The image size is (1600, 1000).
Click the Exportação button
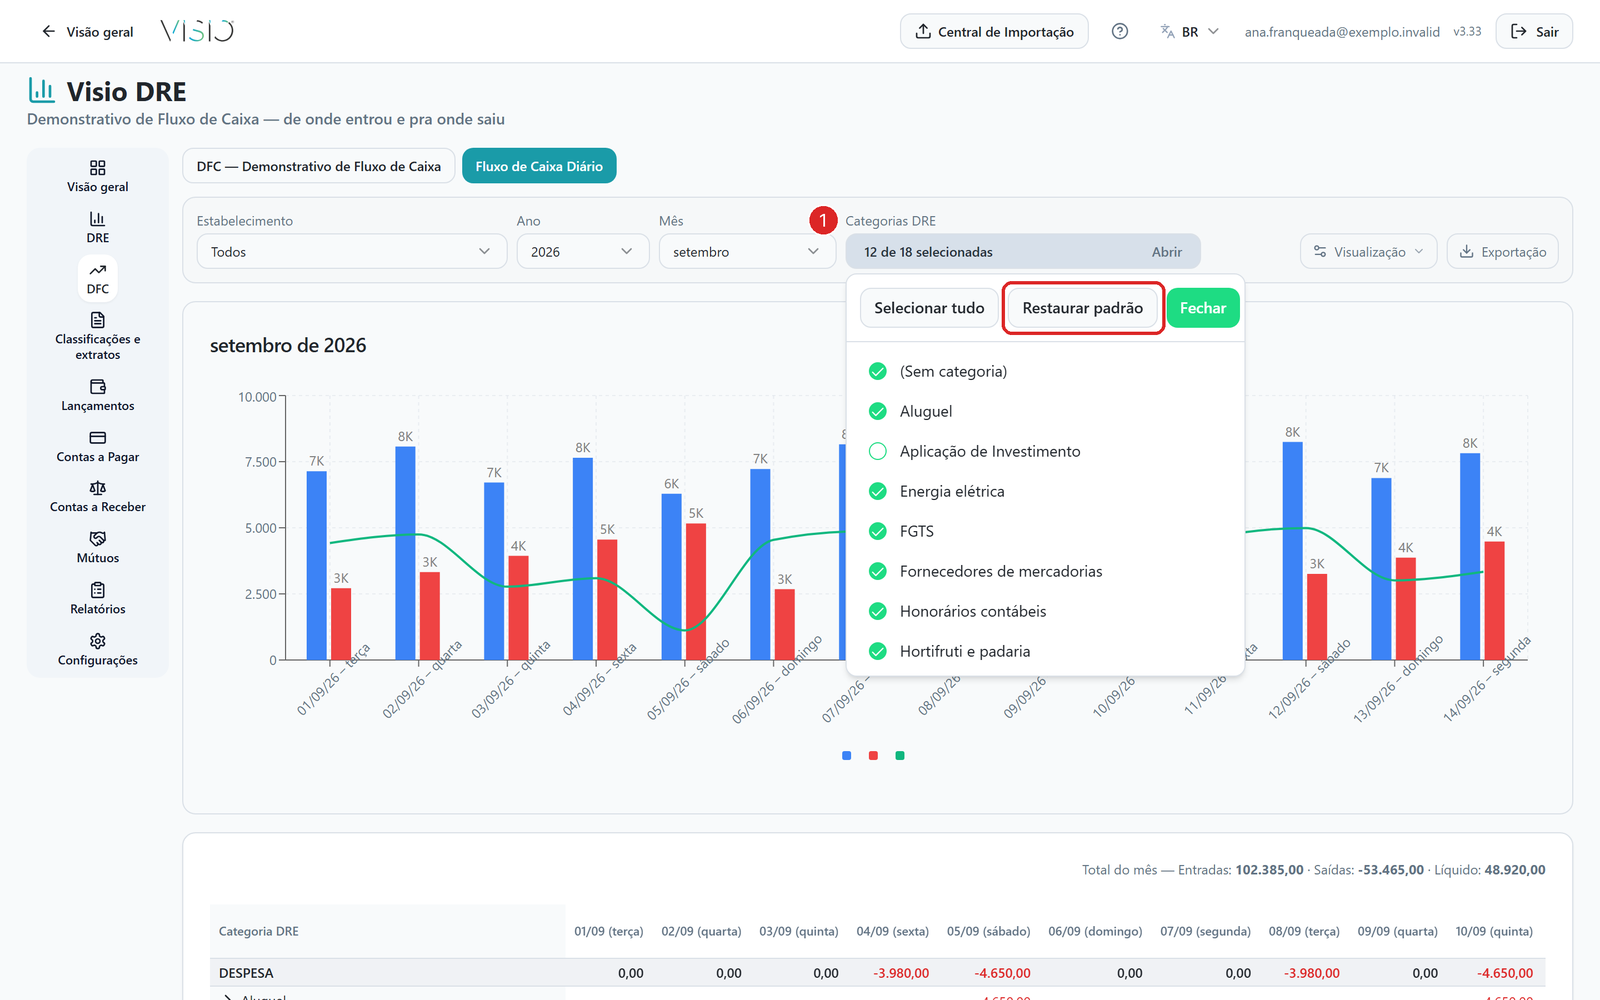(1502, 251)
